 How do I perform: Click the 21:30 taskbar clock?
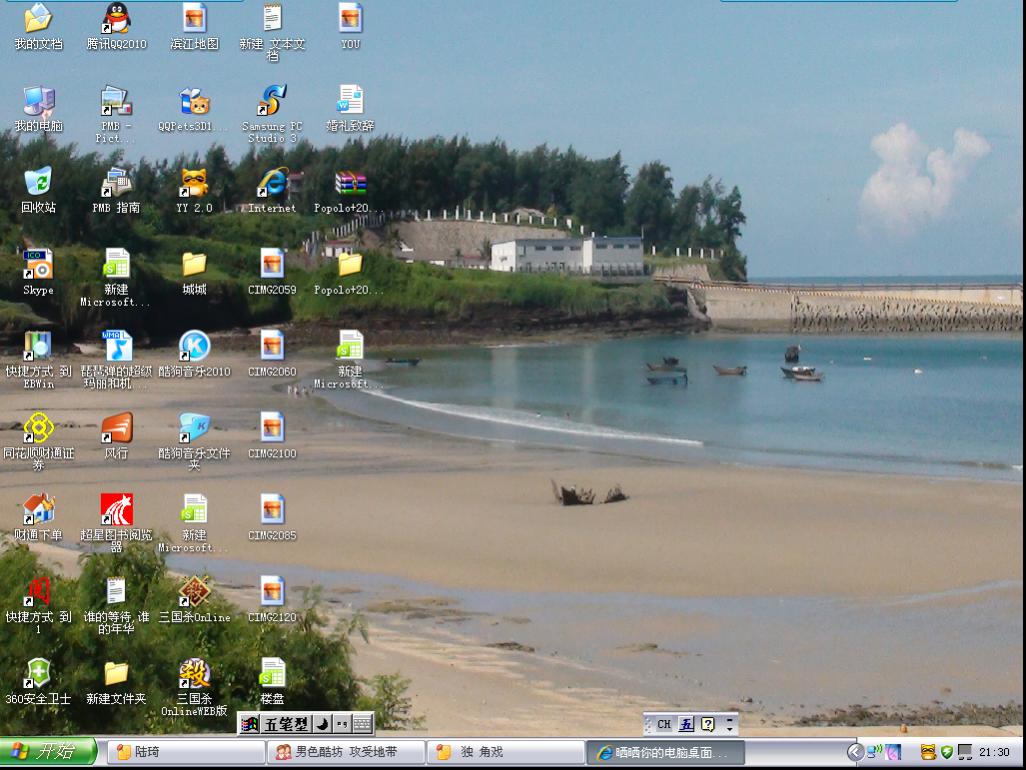tap(994, 752)
